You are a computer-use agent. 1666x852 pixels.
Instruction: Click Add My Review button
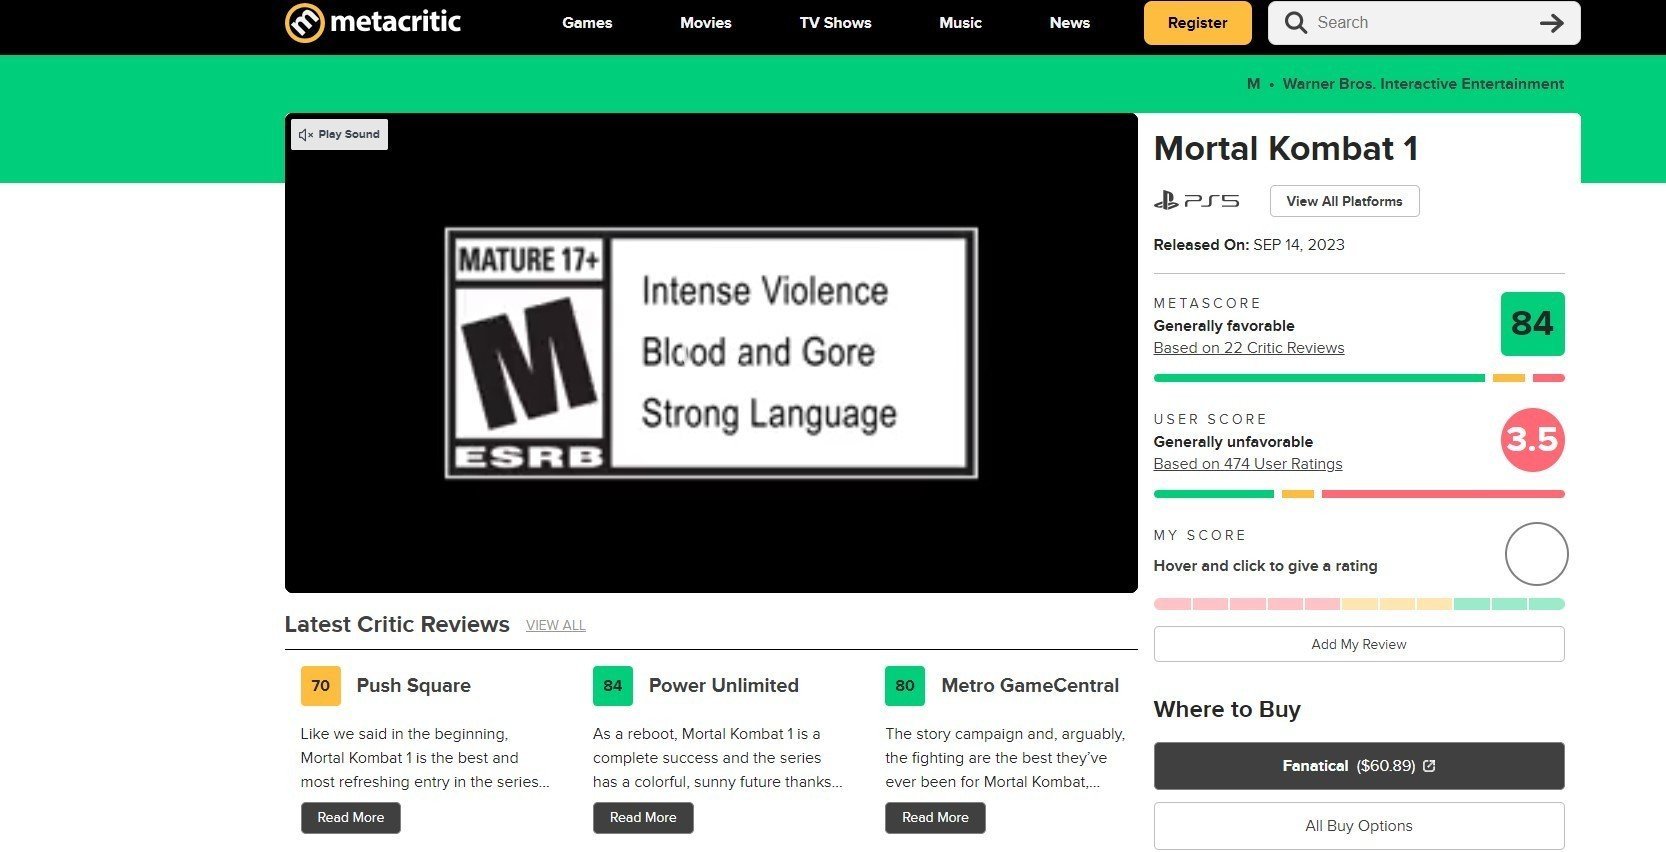pyautogui.click(x=1359, y=644)
